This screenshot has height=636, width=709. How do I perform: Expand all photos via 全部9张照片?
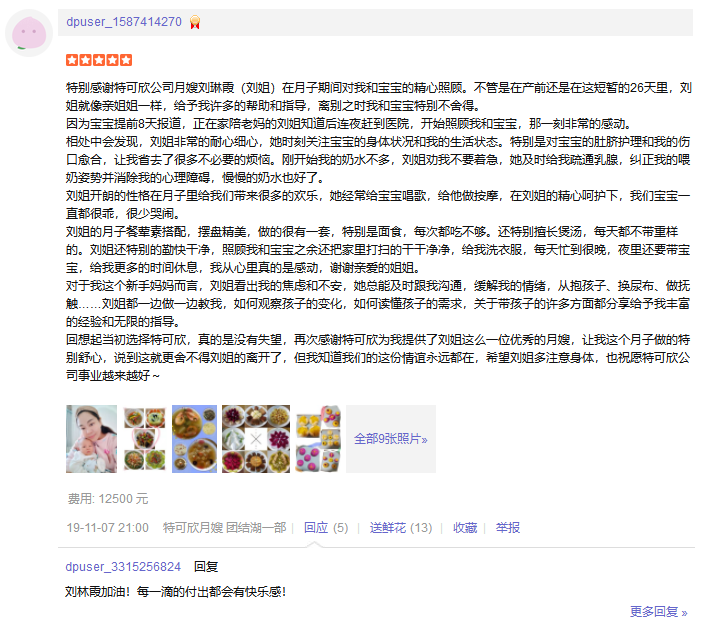(391, 439)
